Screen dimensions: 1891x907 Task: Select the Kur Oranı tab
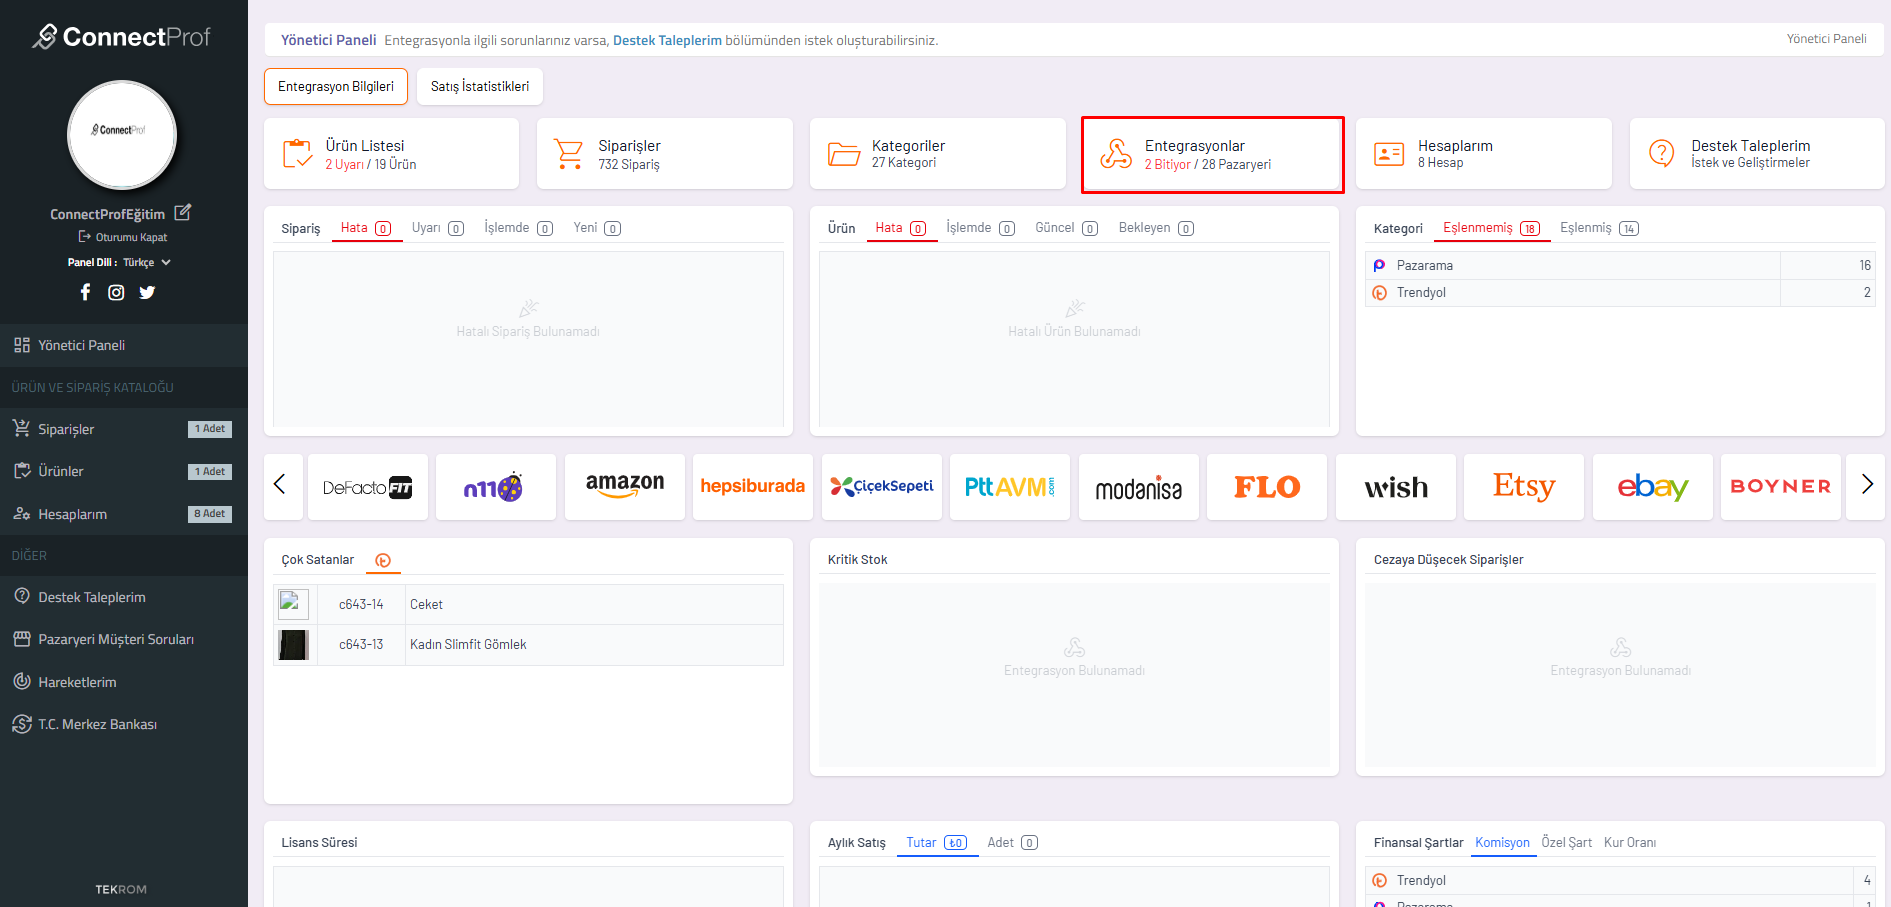pos(1630,843)
